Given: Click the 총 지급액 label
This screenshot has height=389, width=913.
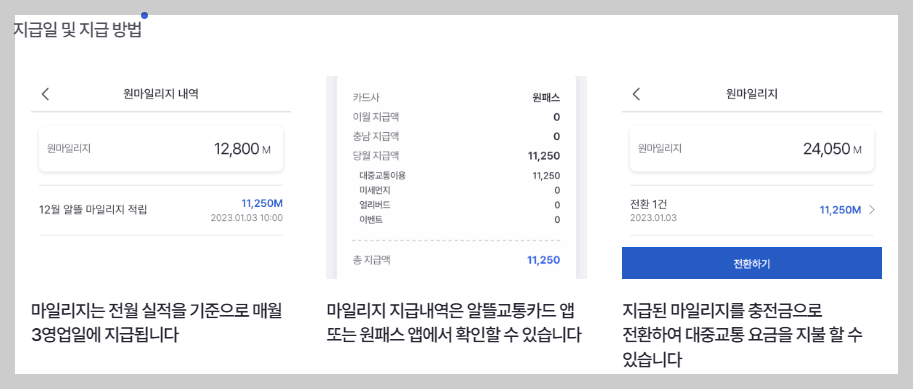Looking at the screenshot, I should click(371, 260).
